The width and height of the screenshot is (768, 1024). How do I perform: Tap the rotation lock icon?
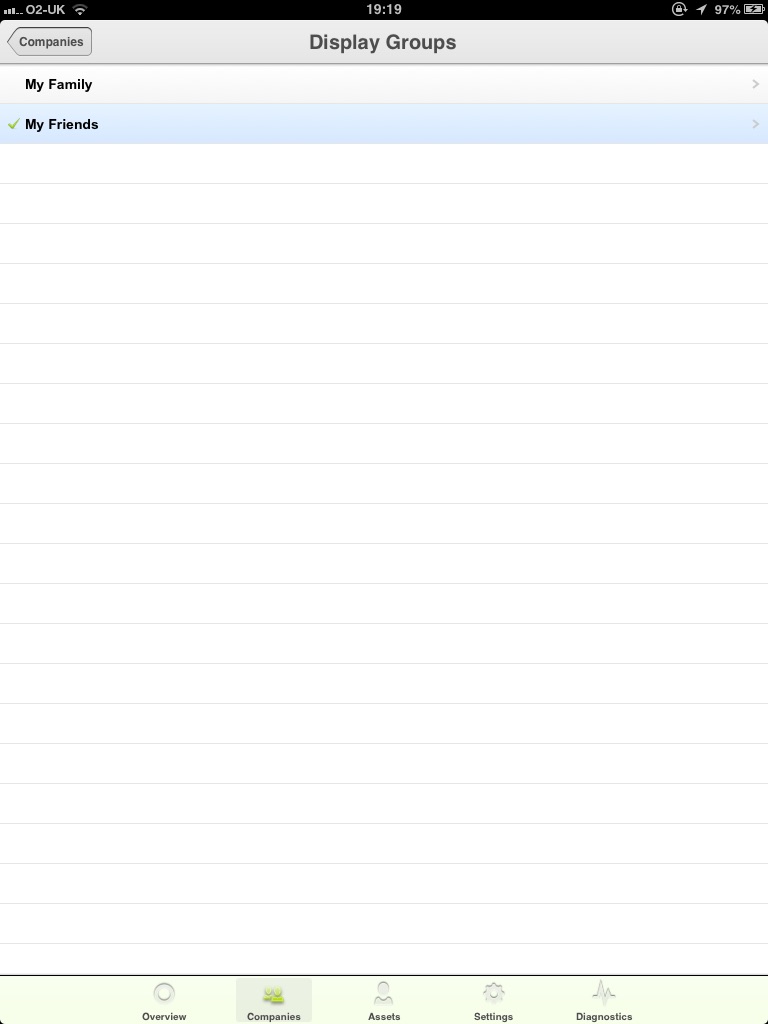(x=679, y=9)
